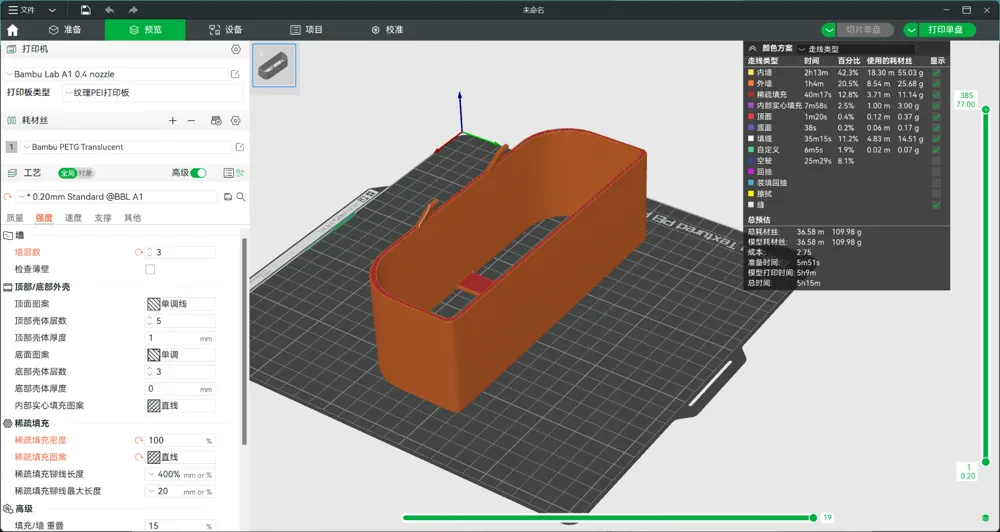Image resolution: width=1000 pixels, height=532 pixels.
Task: Open the 0.20mm Standard @BBL A1 preset dropdown
Action: pyautogui.click(x=119, y=197)
